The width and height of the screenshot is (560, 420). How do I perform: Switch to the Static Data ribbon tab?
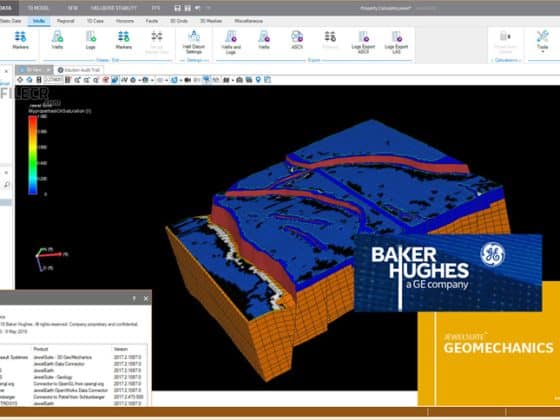point(11,21)
